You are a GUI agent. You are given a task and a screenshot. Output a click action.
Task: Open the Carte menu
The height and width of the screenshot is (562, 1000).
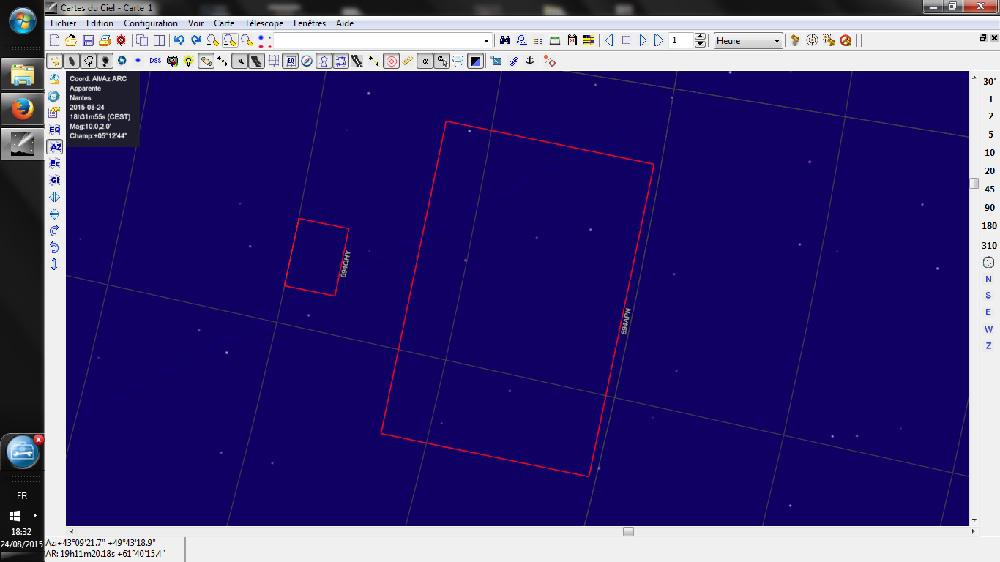coord(224,24)
